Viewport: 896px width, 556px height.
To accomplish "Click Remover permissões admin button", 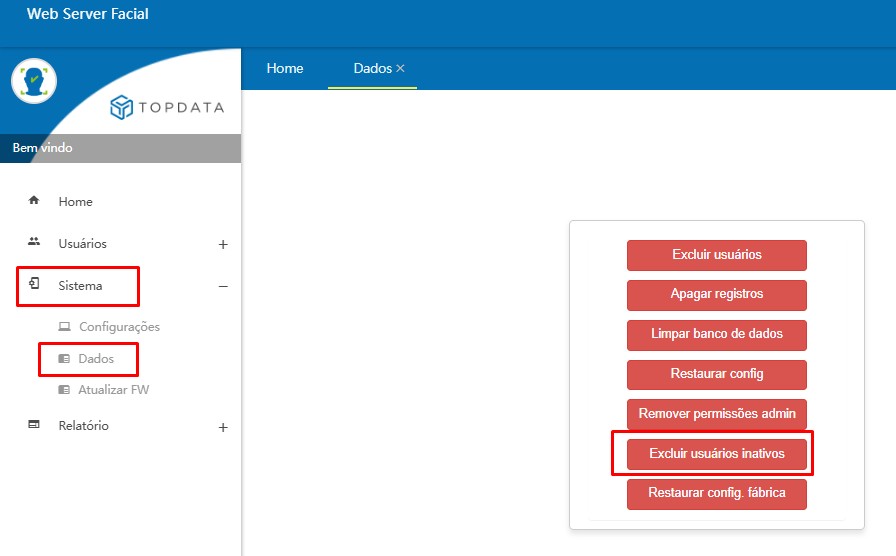I will tap(717, 414).
